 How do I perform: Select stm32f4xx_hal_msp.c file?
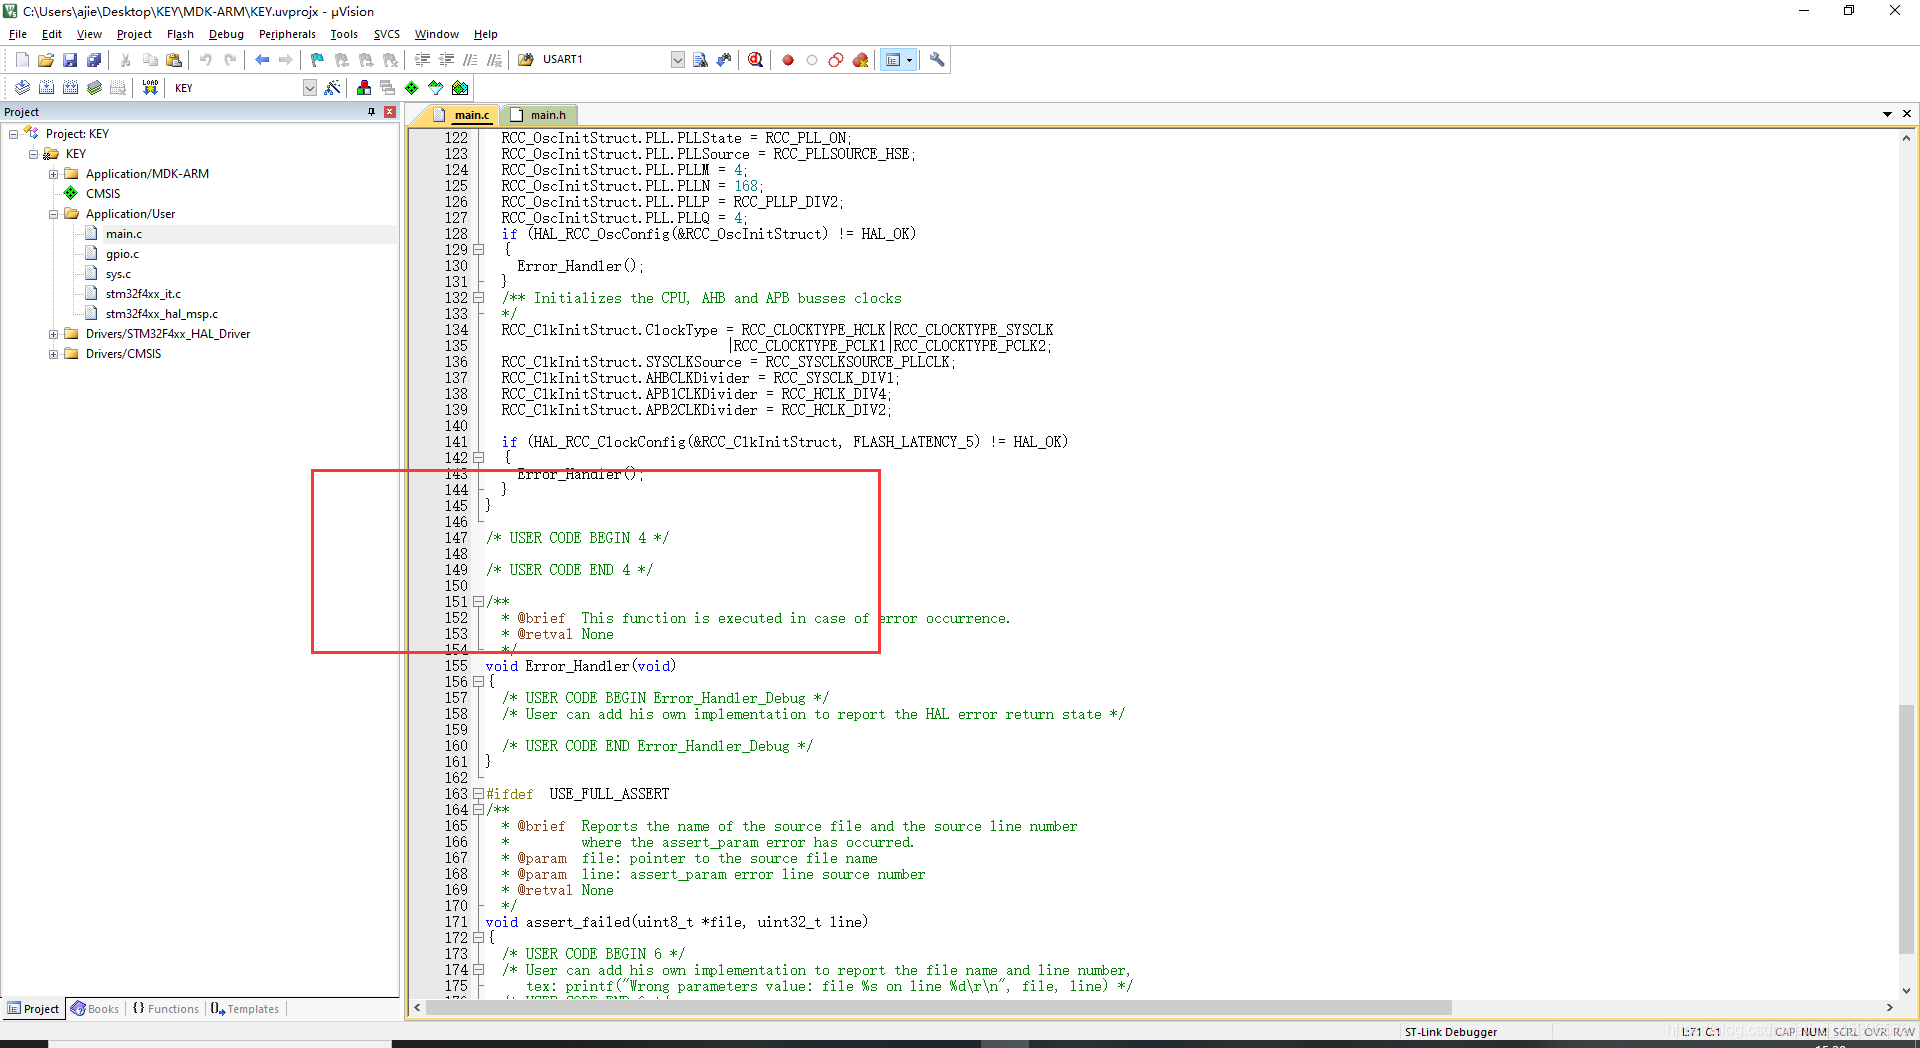tap(161, 314)
